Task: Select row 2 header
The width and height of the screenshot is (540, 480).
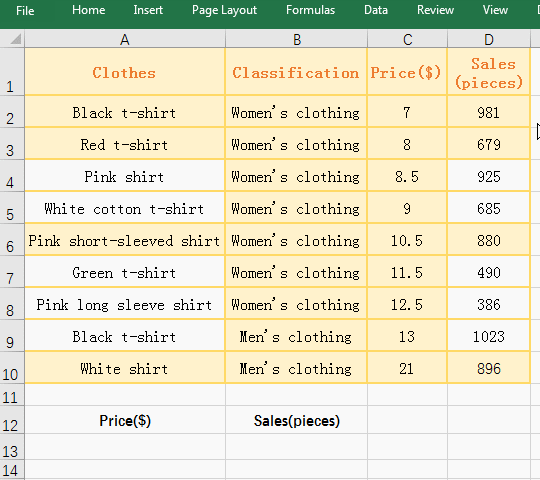Action: (12, 112)
